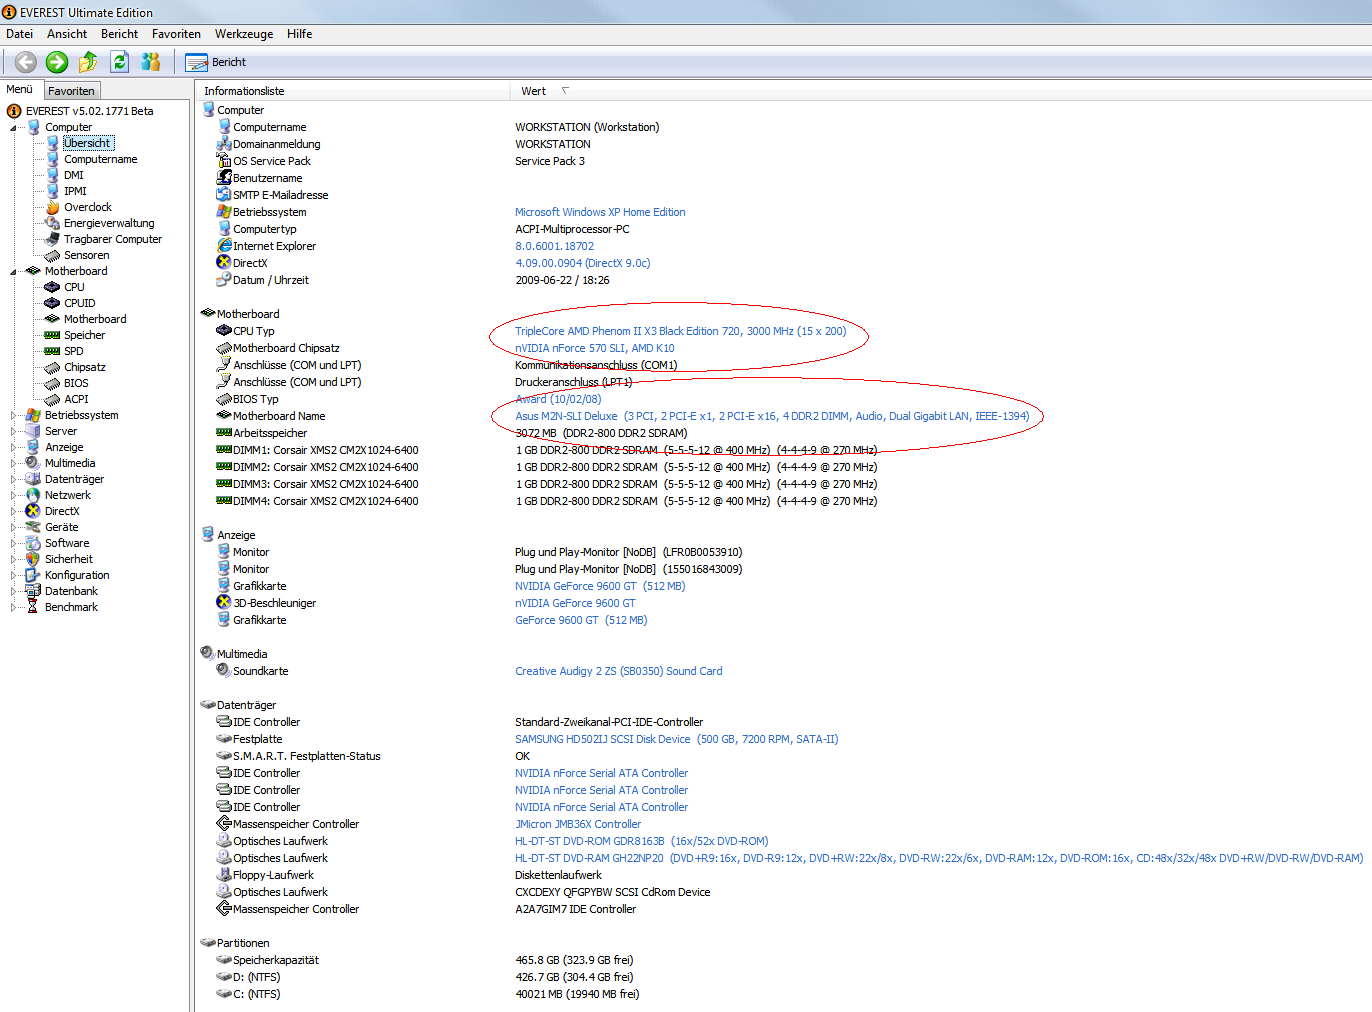The height and width of the screenshot is (1012, 1372).
Task: Click the Konfiguration icon in the tree
Action: [x=33, y=575]
